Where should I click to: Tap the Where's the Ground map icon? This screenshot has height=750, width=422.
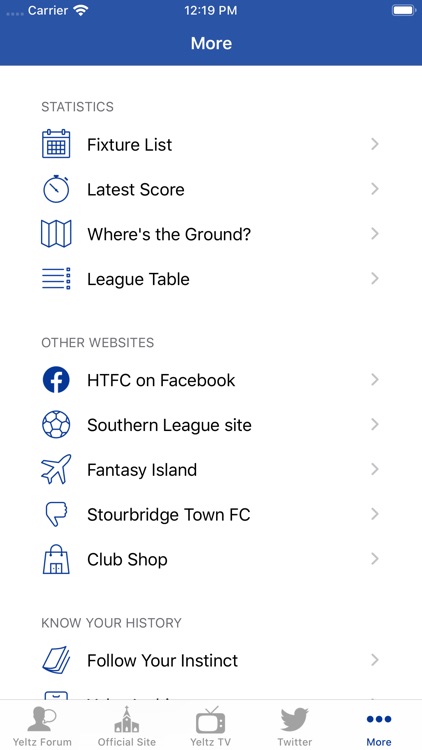(x=56, y=234)
